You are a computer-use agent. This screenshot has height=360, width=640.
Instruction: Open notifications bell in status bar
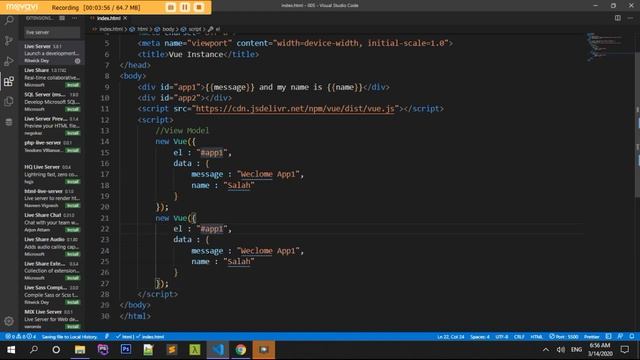pyautogui.click(x=632, y=337)
